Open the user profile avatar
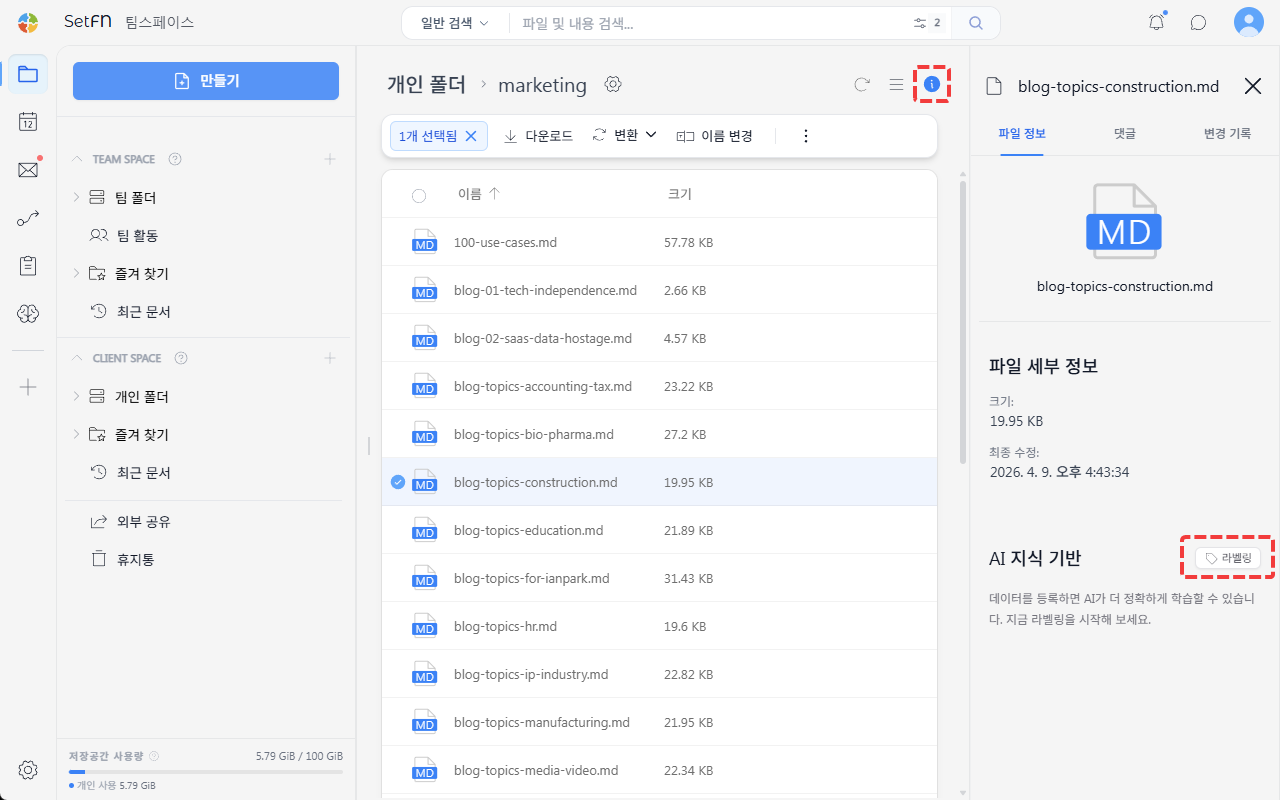 [x=1249, y=22]
